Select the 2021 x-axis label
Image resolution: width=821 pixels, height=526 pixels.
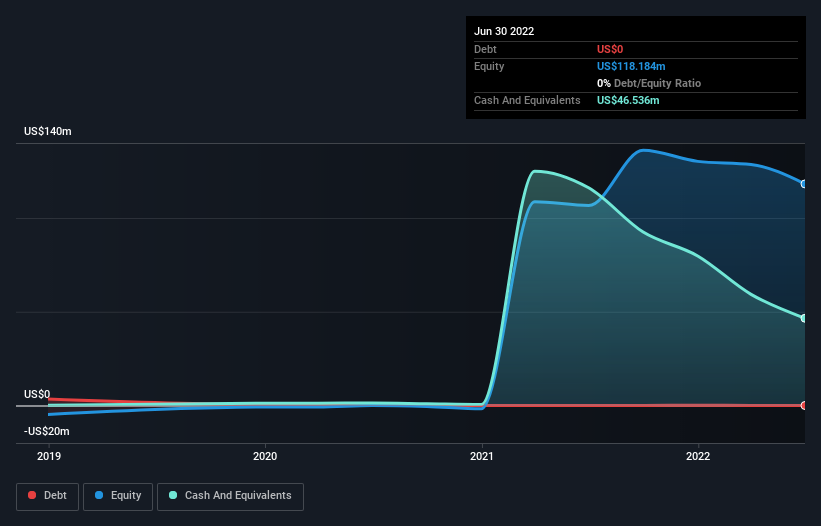[x=482, y=456]
